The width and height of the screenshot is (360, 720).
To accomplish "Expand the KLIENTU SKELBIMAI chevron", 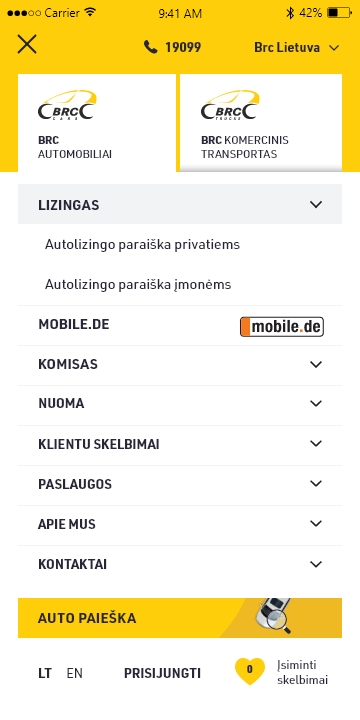I will 316,444.
